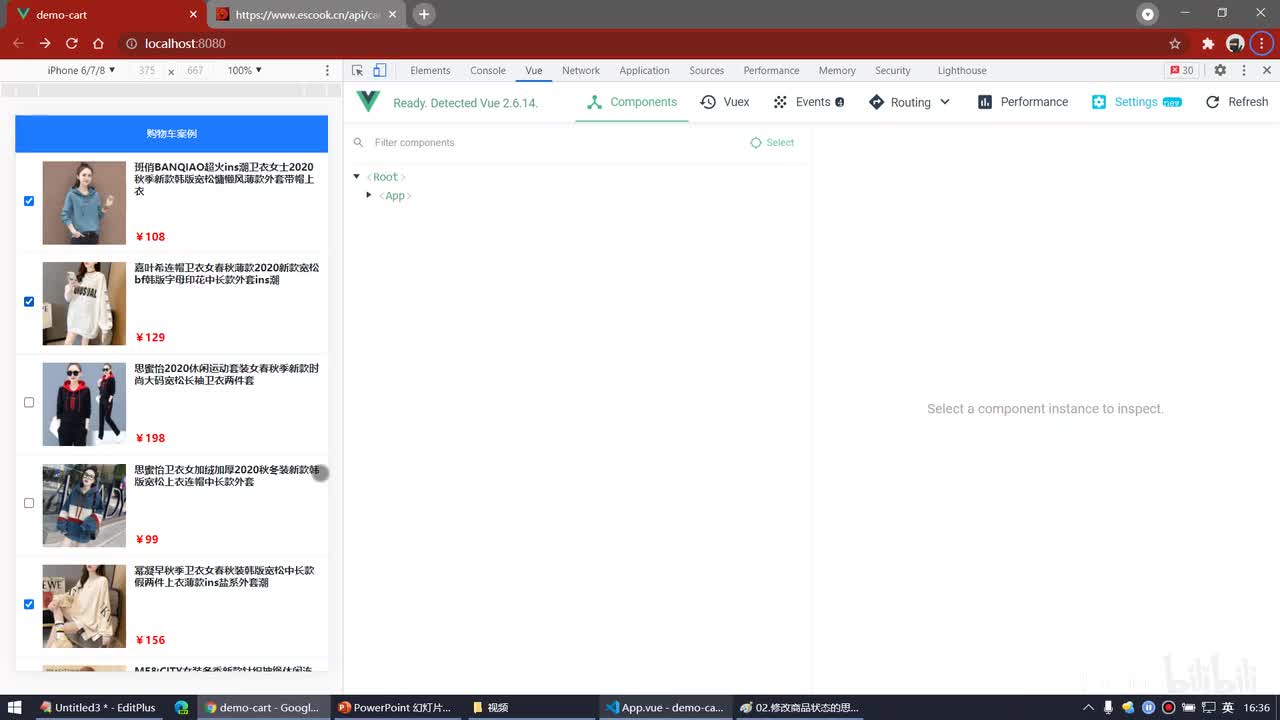This screenshot has height=720, width=1280.
Task: Check the ¥198 product checkbox
Action: (x=29, y=402)
